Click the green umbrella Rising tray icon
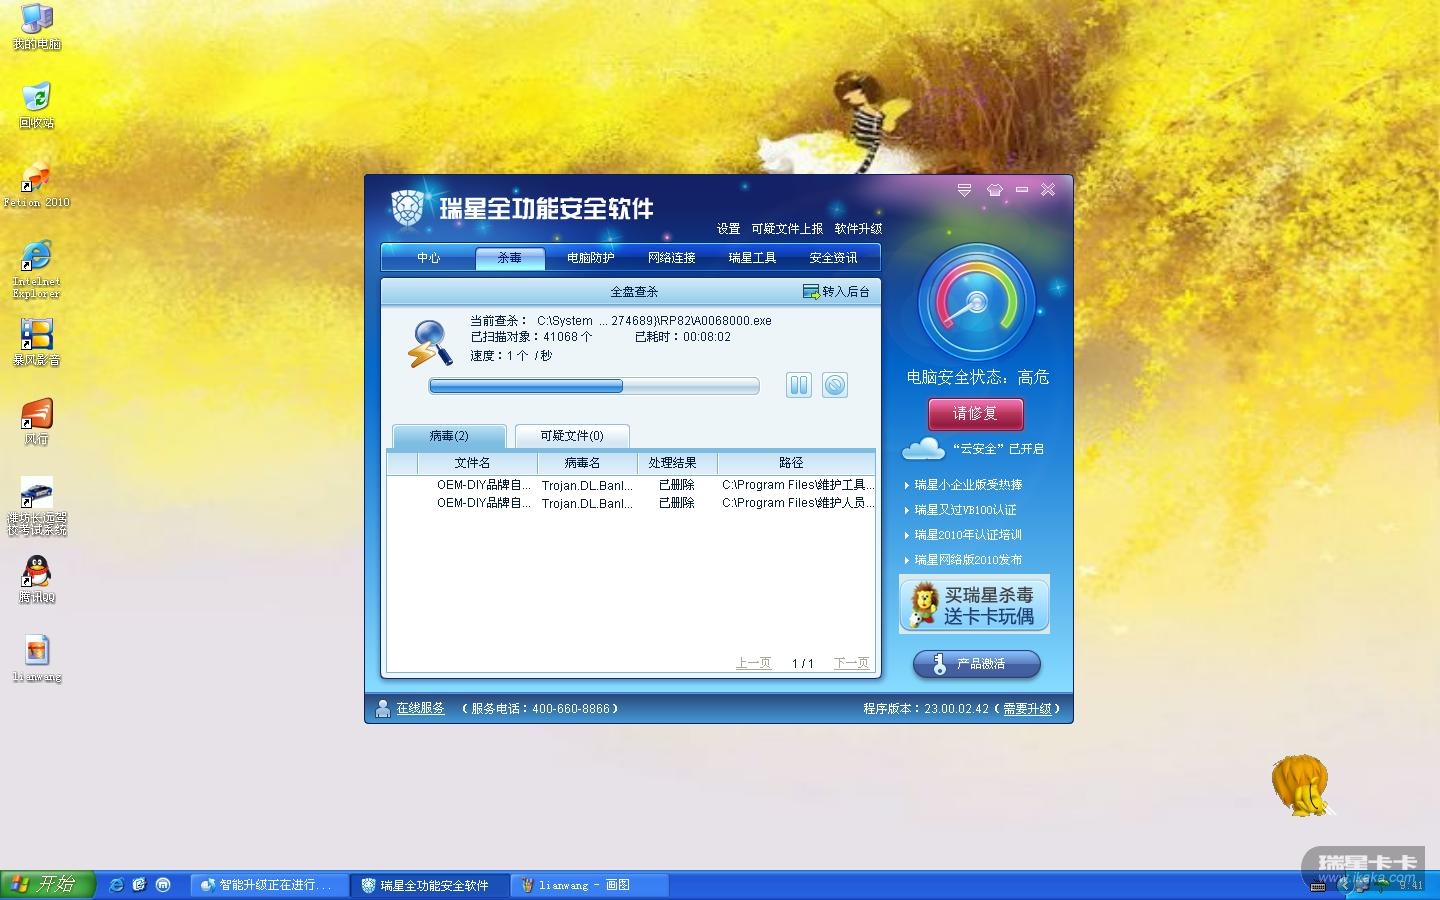This screenshot has height=900, width=1440. coord(1383,886)
